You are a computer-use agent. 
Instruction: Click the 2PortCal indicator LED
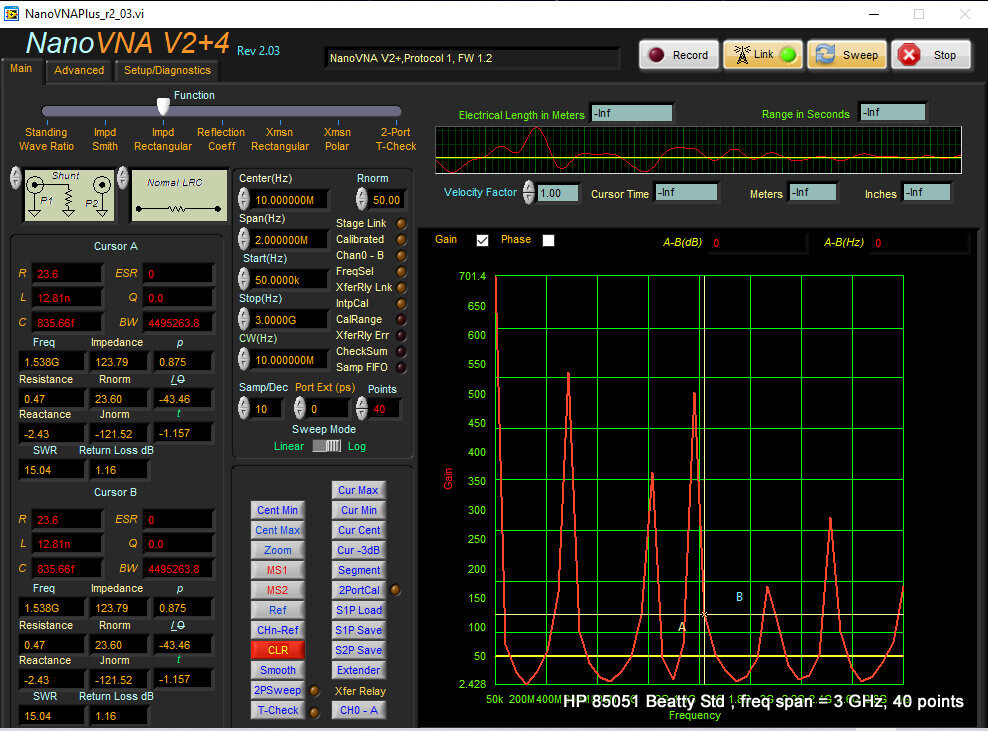pyautogui.click(x=395, y=590)
